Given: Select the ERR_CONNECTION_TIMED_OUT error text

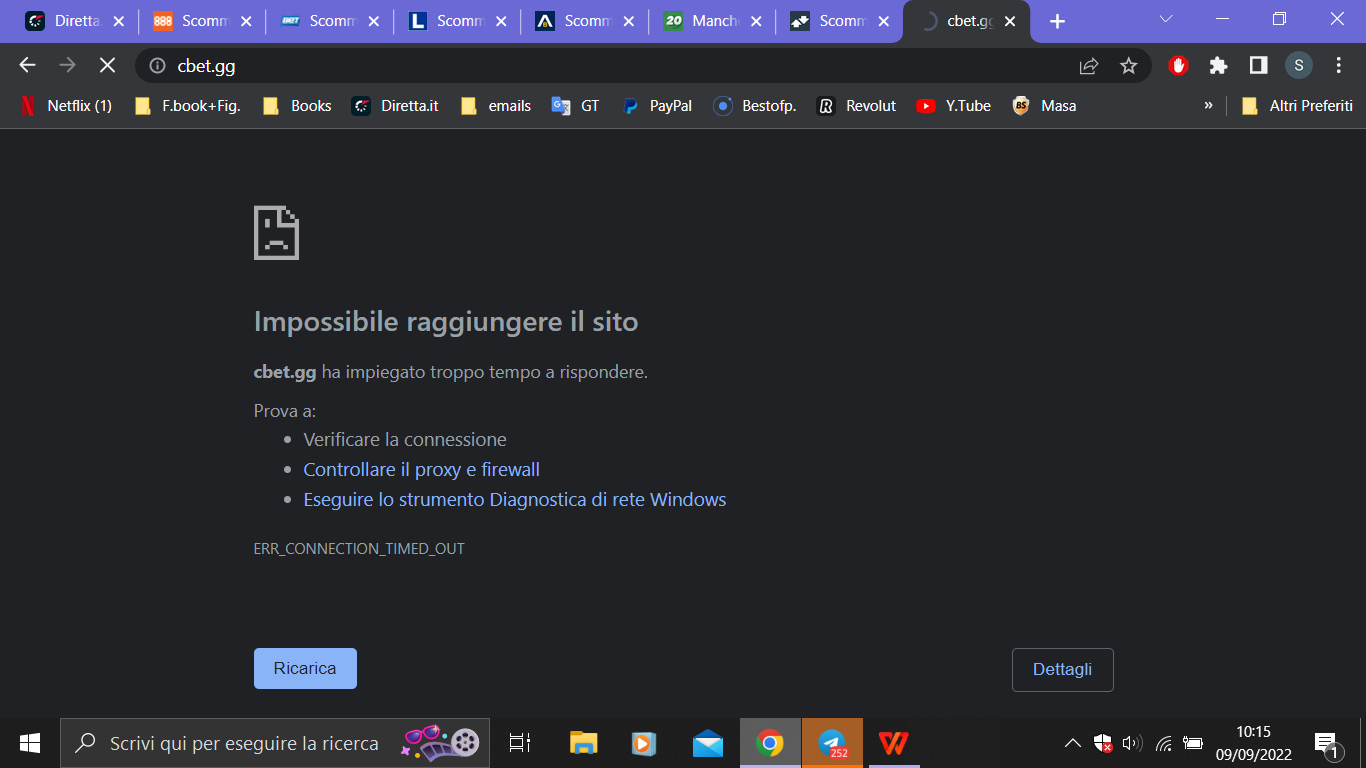Looking at the screenshot, I should pyautogui.click(x=359, y=549).
